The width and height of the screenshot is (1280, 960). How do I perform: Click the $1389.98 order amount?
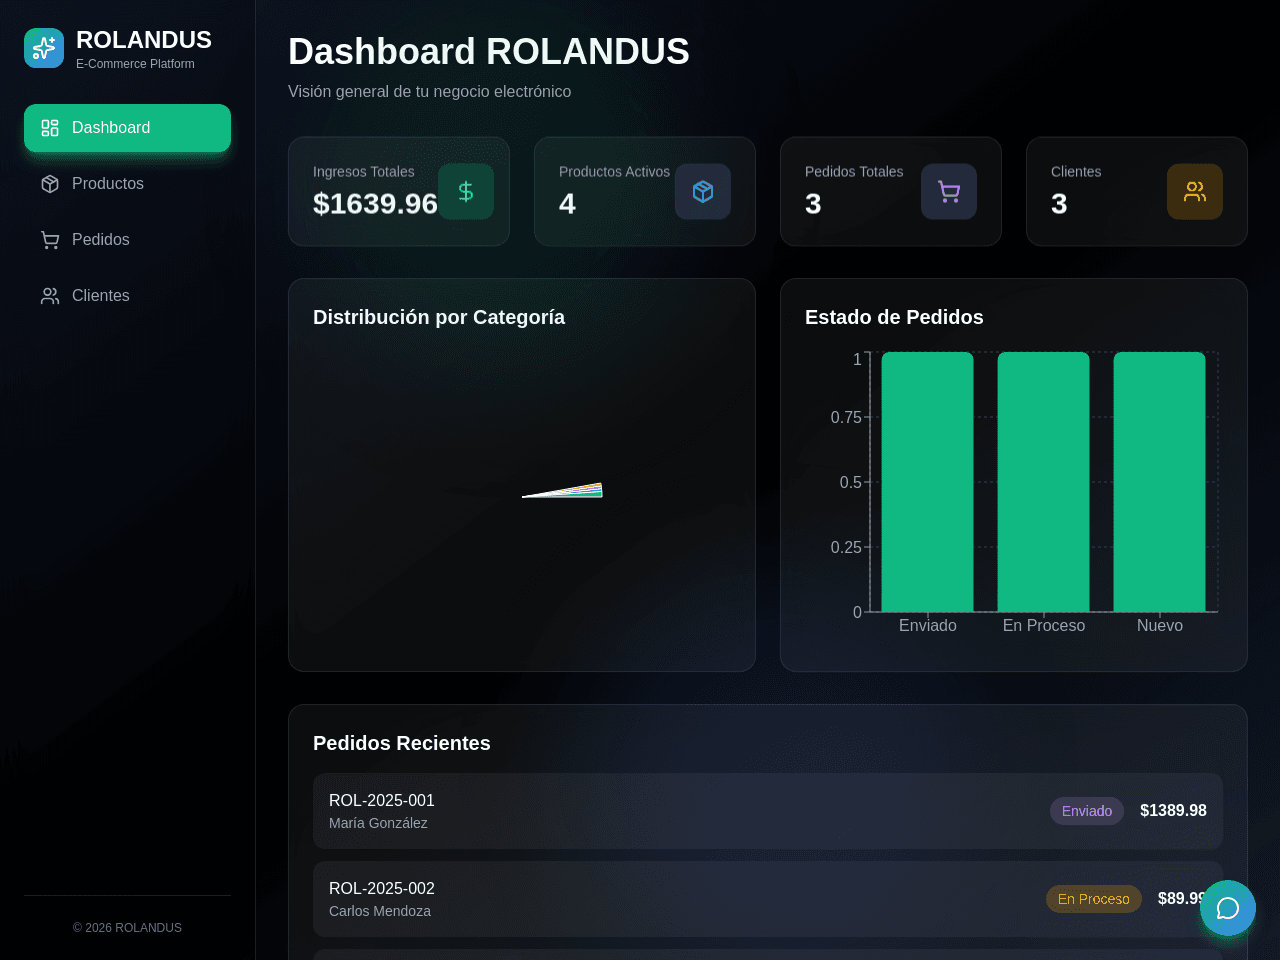(1173, 811)
